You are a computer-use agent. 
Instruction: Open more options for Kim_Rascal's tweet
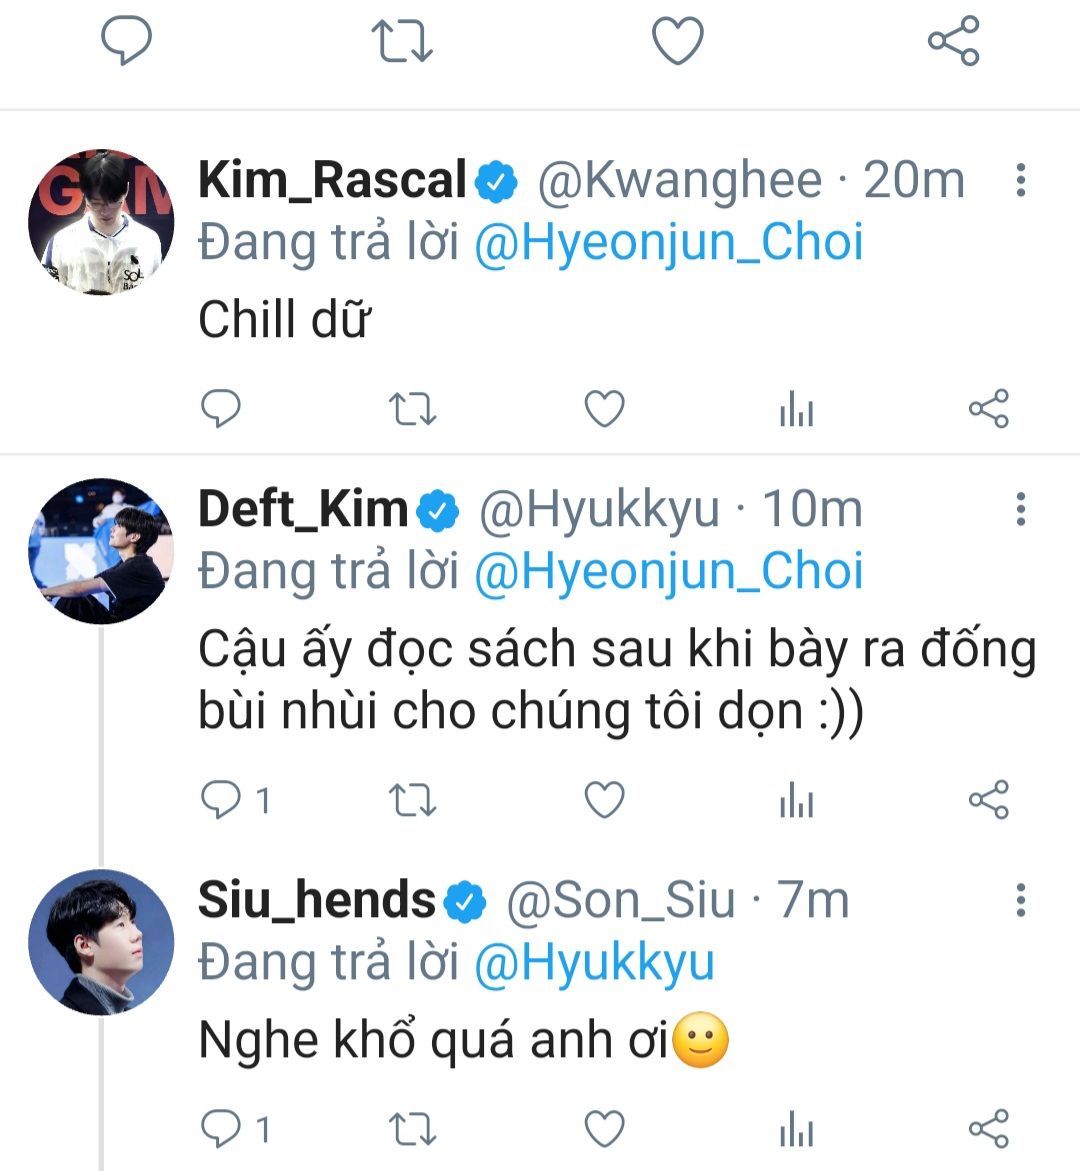1020,180
